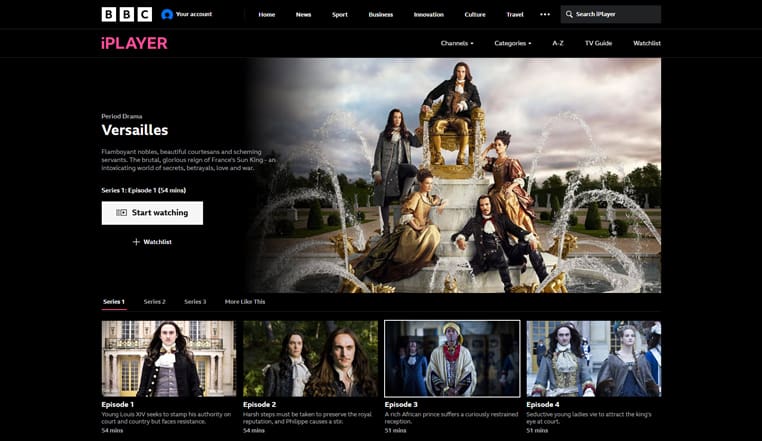Open the Channels dropdown
This screenshot has width=762, height=441.
coord(457,43)
